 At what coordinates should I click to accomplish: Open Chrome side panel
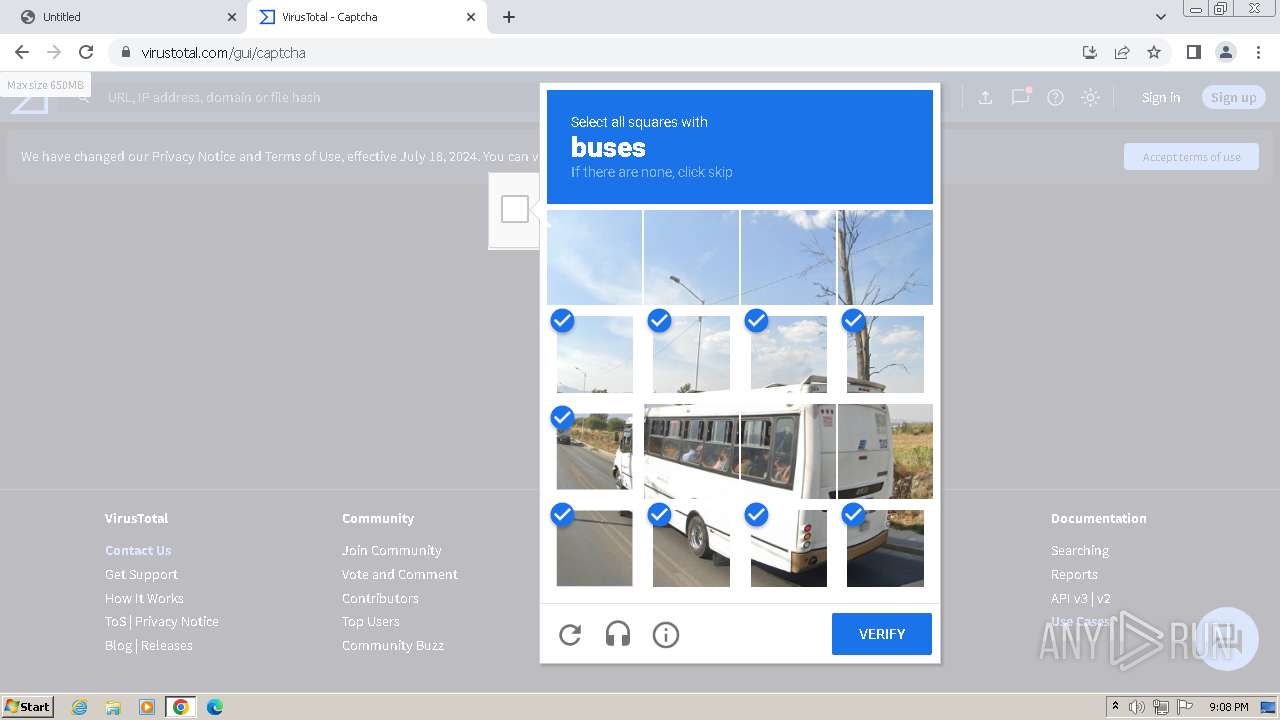point(1193,52)
